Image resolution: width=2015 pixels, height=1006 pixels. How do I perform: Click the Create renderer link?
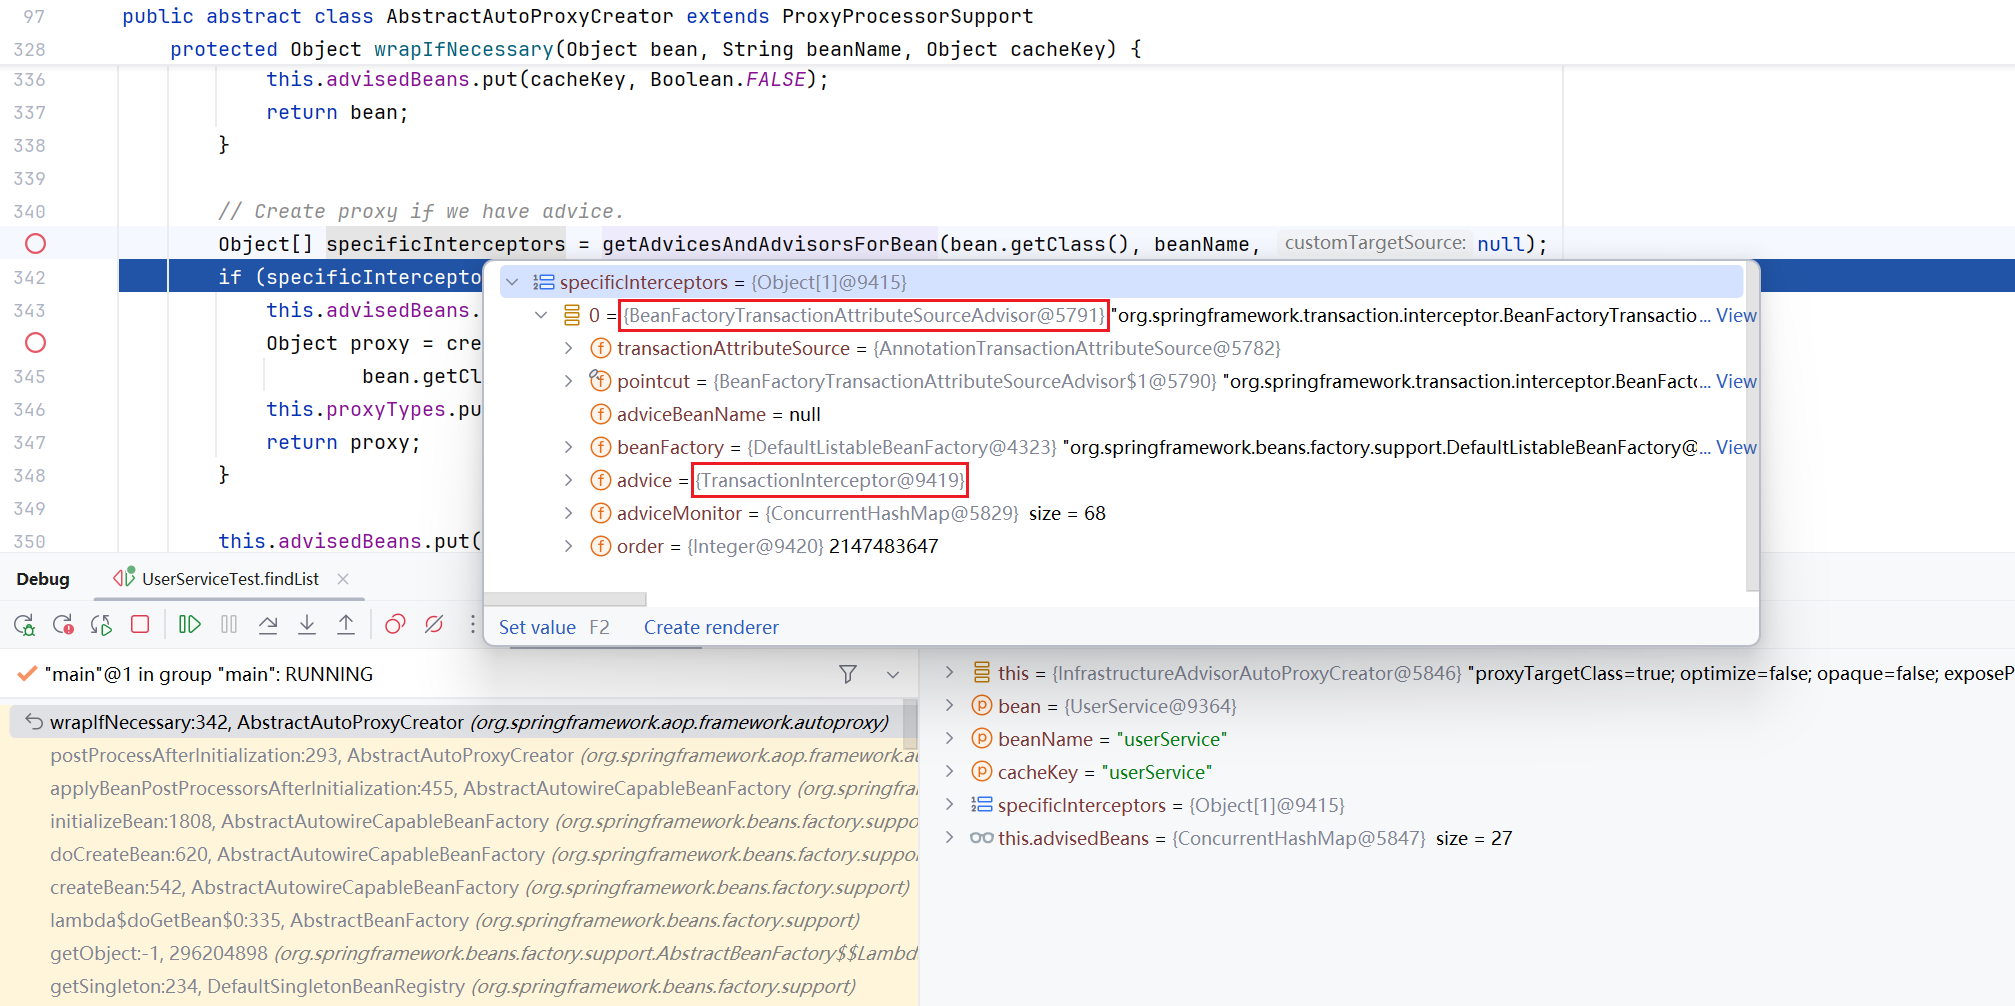(711, 627)
